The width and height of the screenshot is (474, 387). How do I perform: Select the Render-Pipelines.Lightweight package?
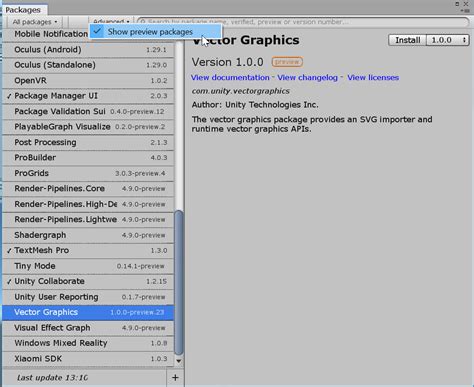88,220
